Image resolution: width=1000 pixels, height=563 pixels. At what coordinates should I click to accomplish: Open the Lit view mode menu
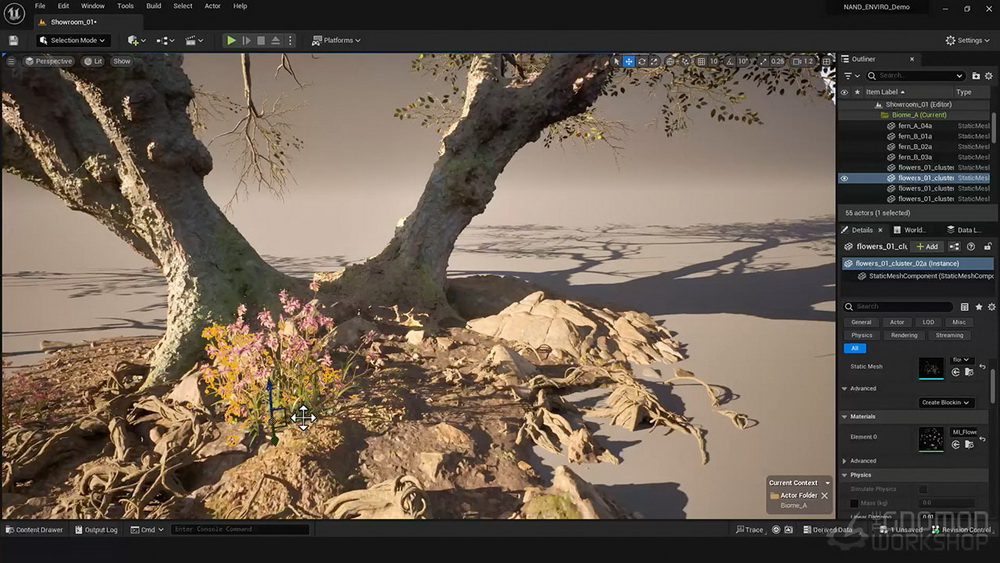(x=93, y=61)
